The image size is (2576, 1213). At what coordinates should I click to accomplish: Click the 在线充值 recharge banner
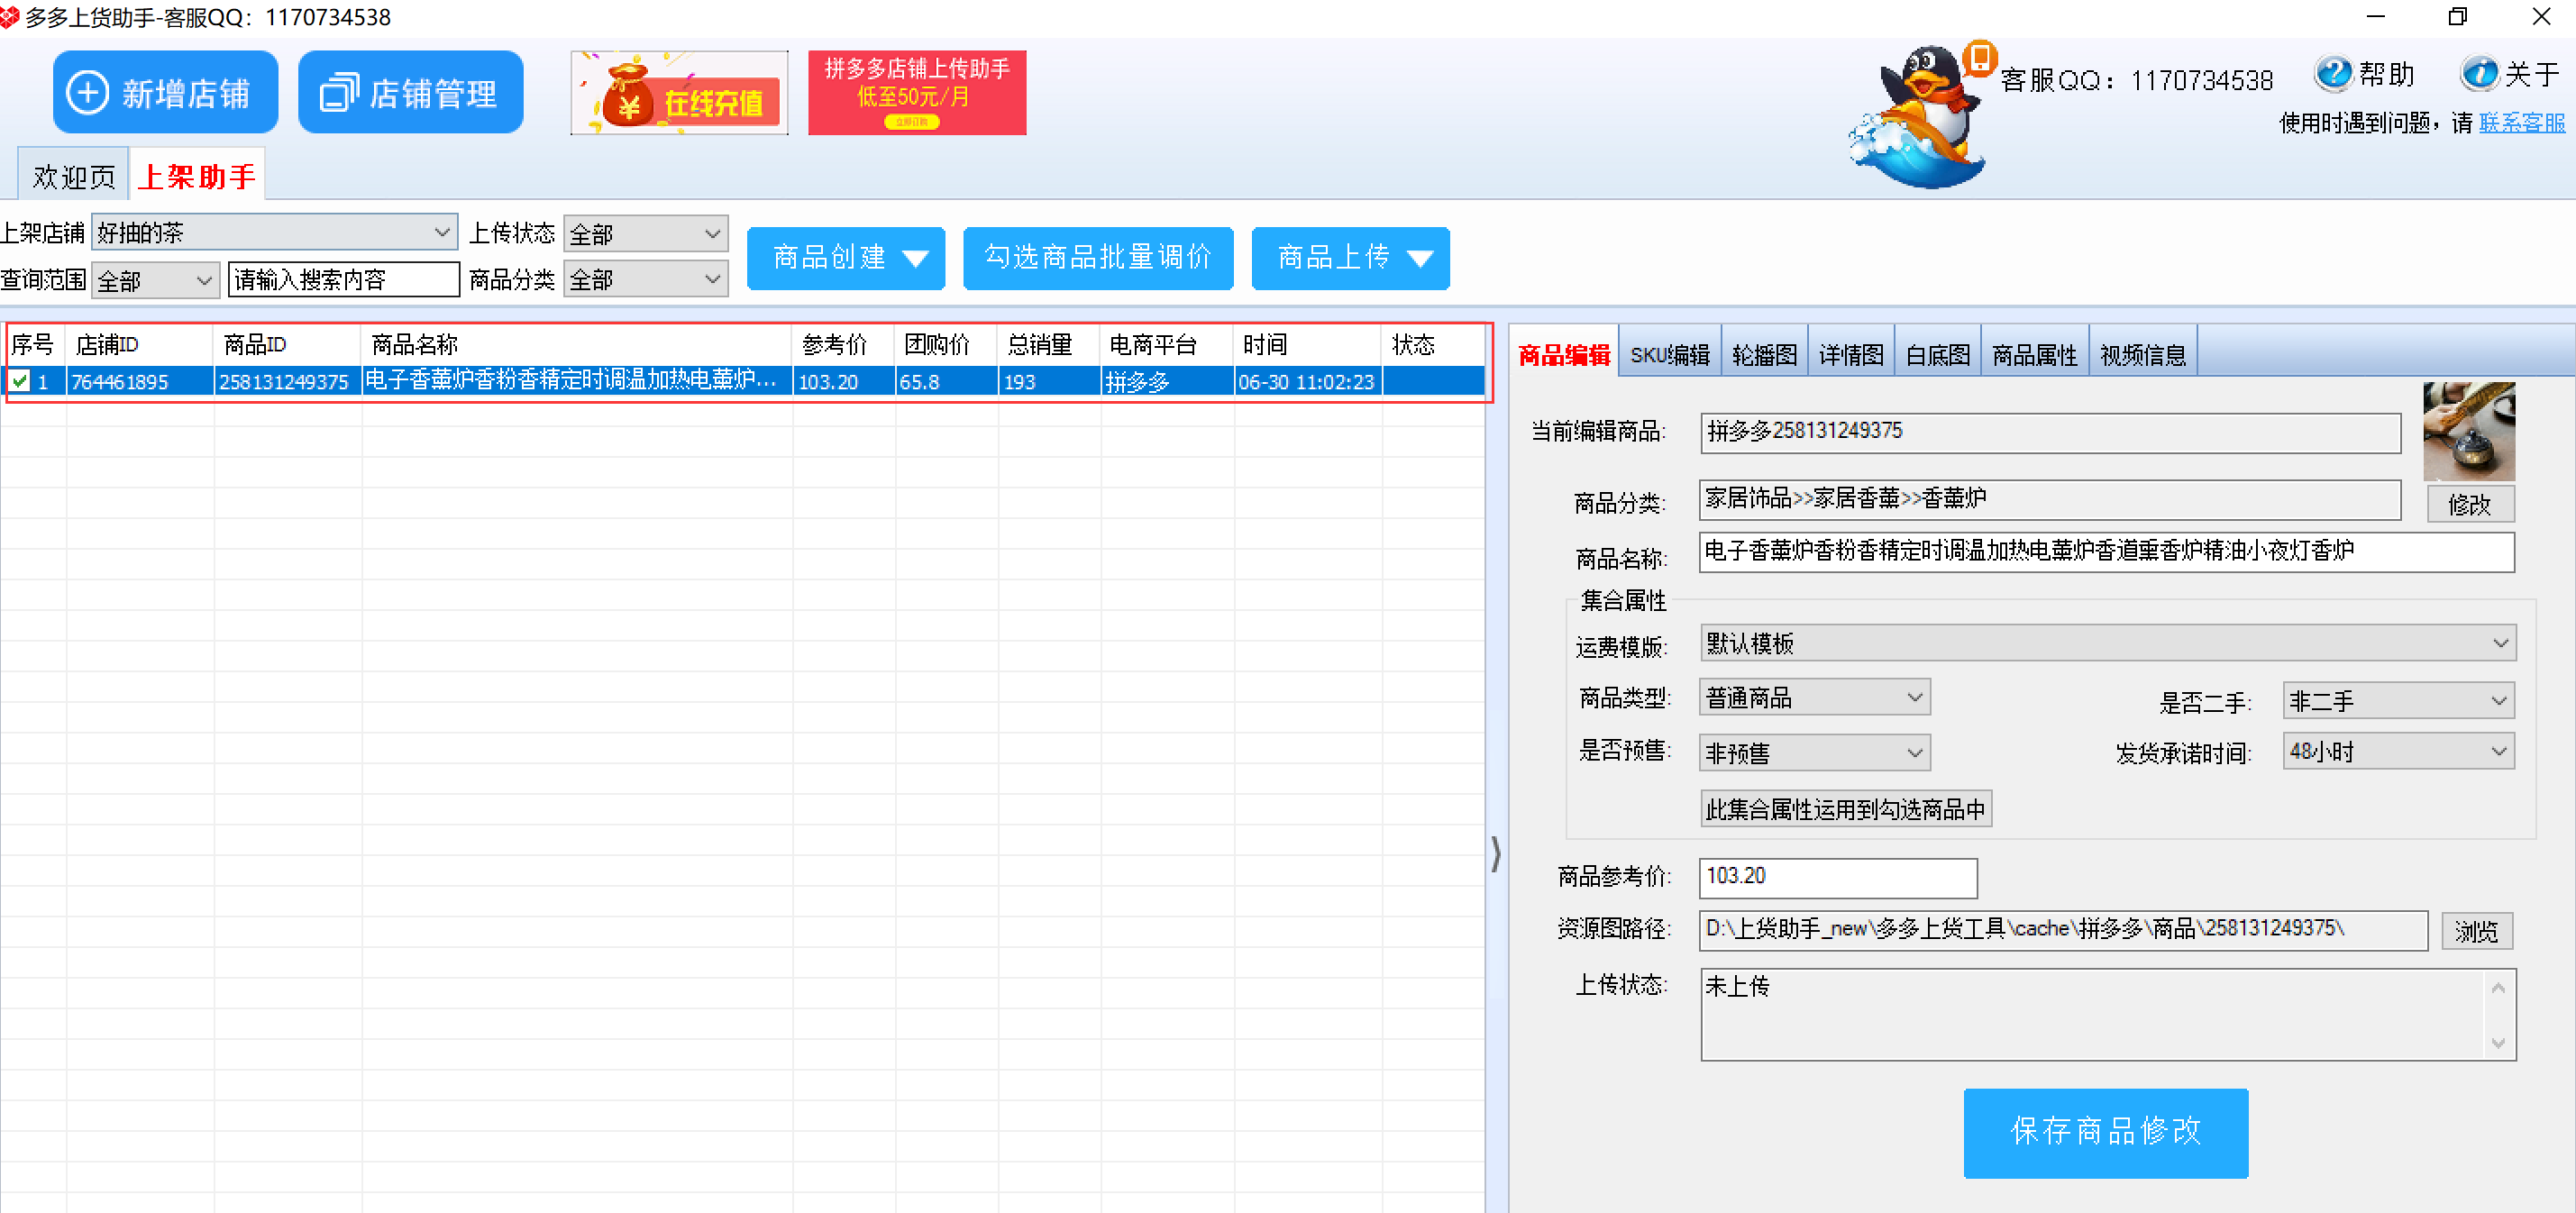(x=679, y=93)
